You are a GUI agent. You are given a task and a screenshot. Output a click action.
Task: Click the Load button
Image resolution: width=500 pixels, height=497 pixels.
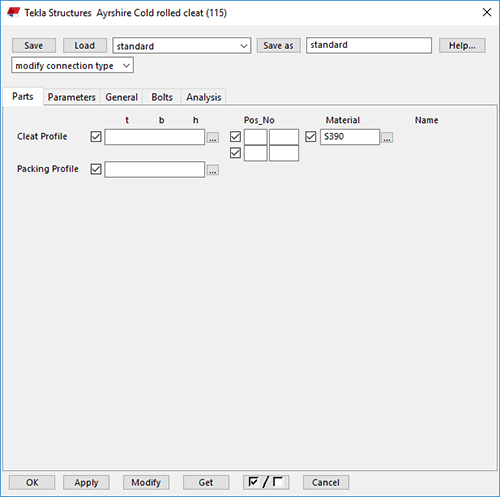[85, 45]
